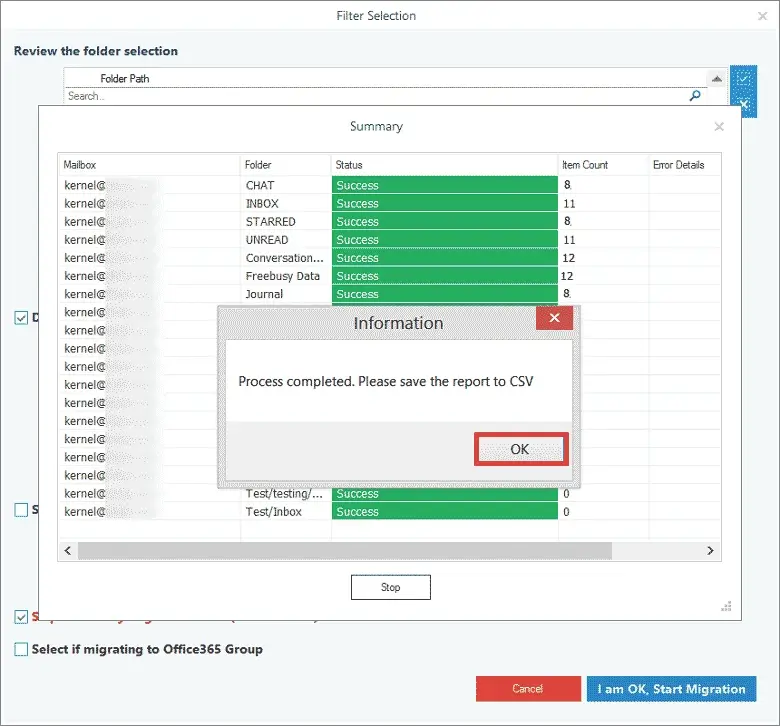Click the Summary horizontal scrollbar thumb

click(x=345, y=550)
